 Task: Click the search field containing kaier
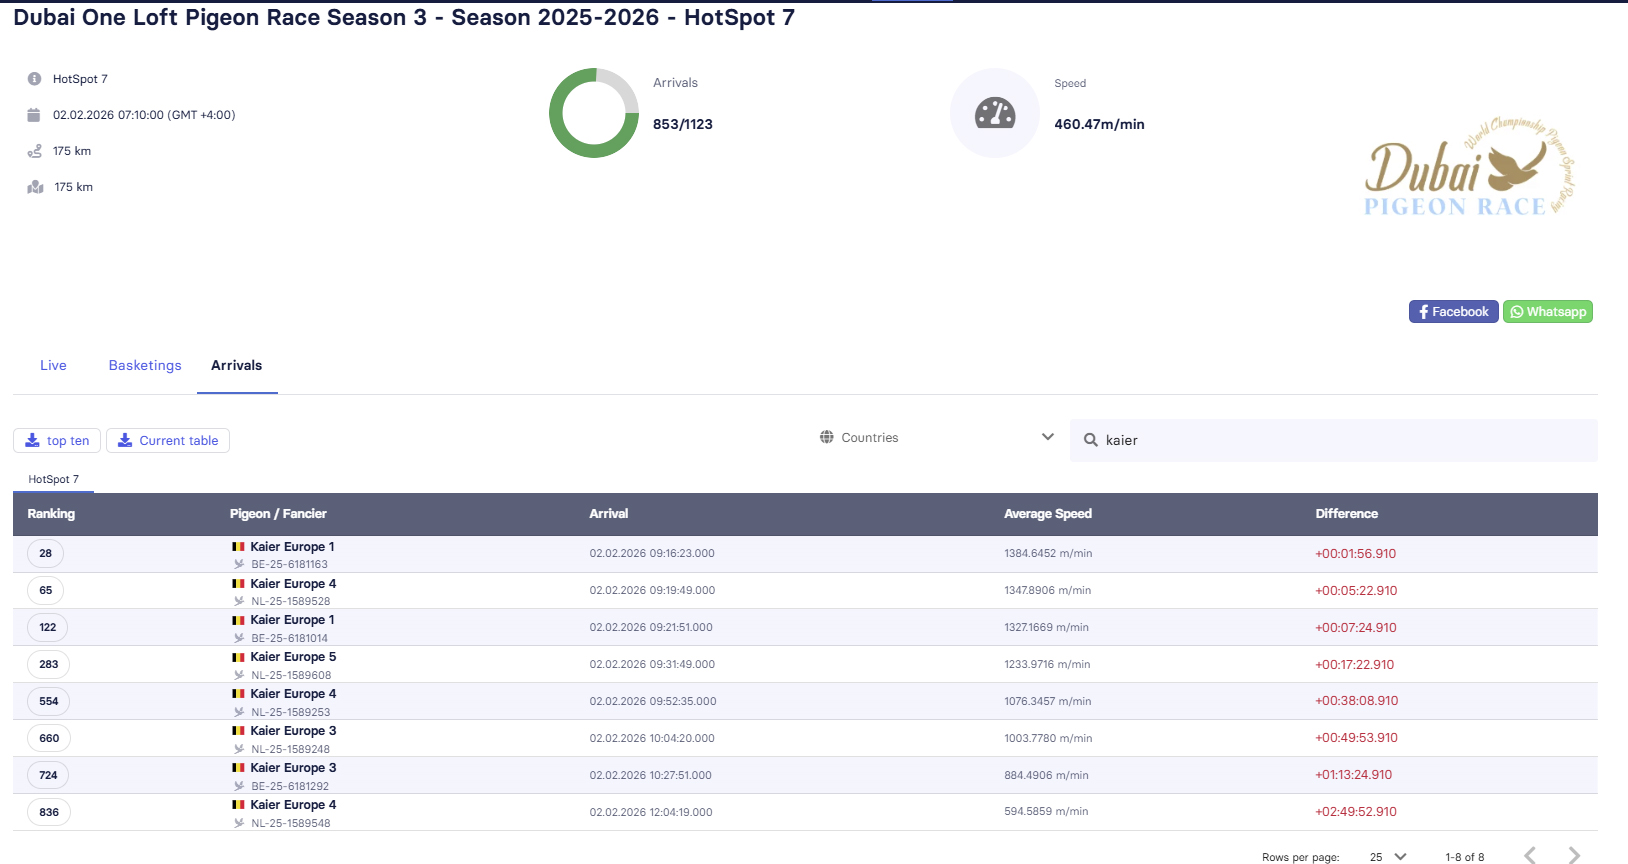[1340, 440]
